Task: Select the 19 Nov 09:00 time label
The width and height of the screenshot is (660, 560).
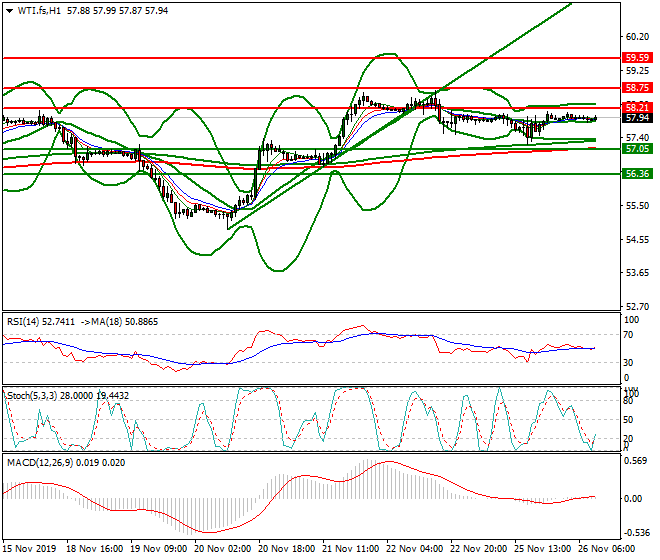Action: click(158, 549)
